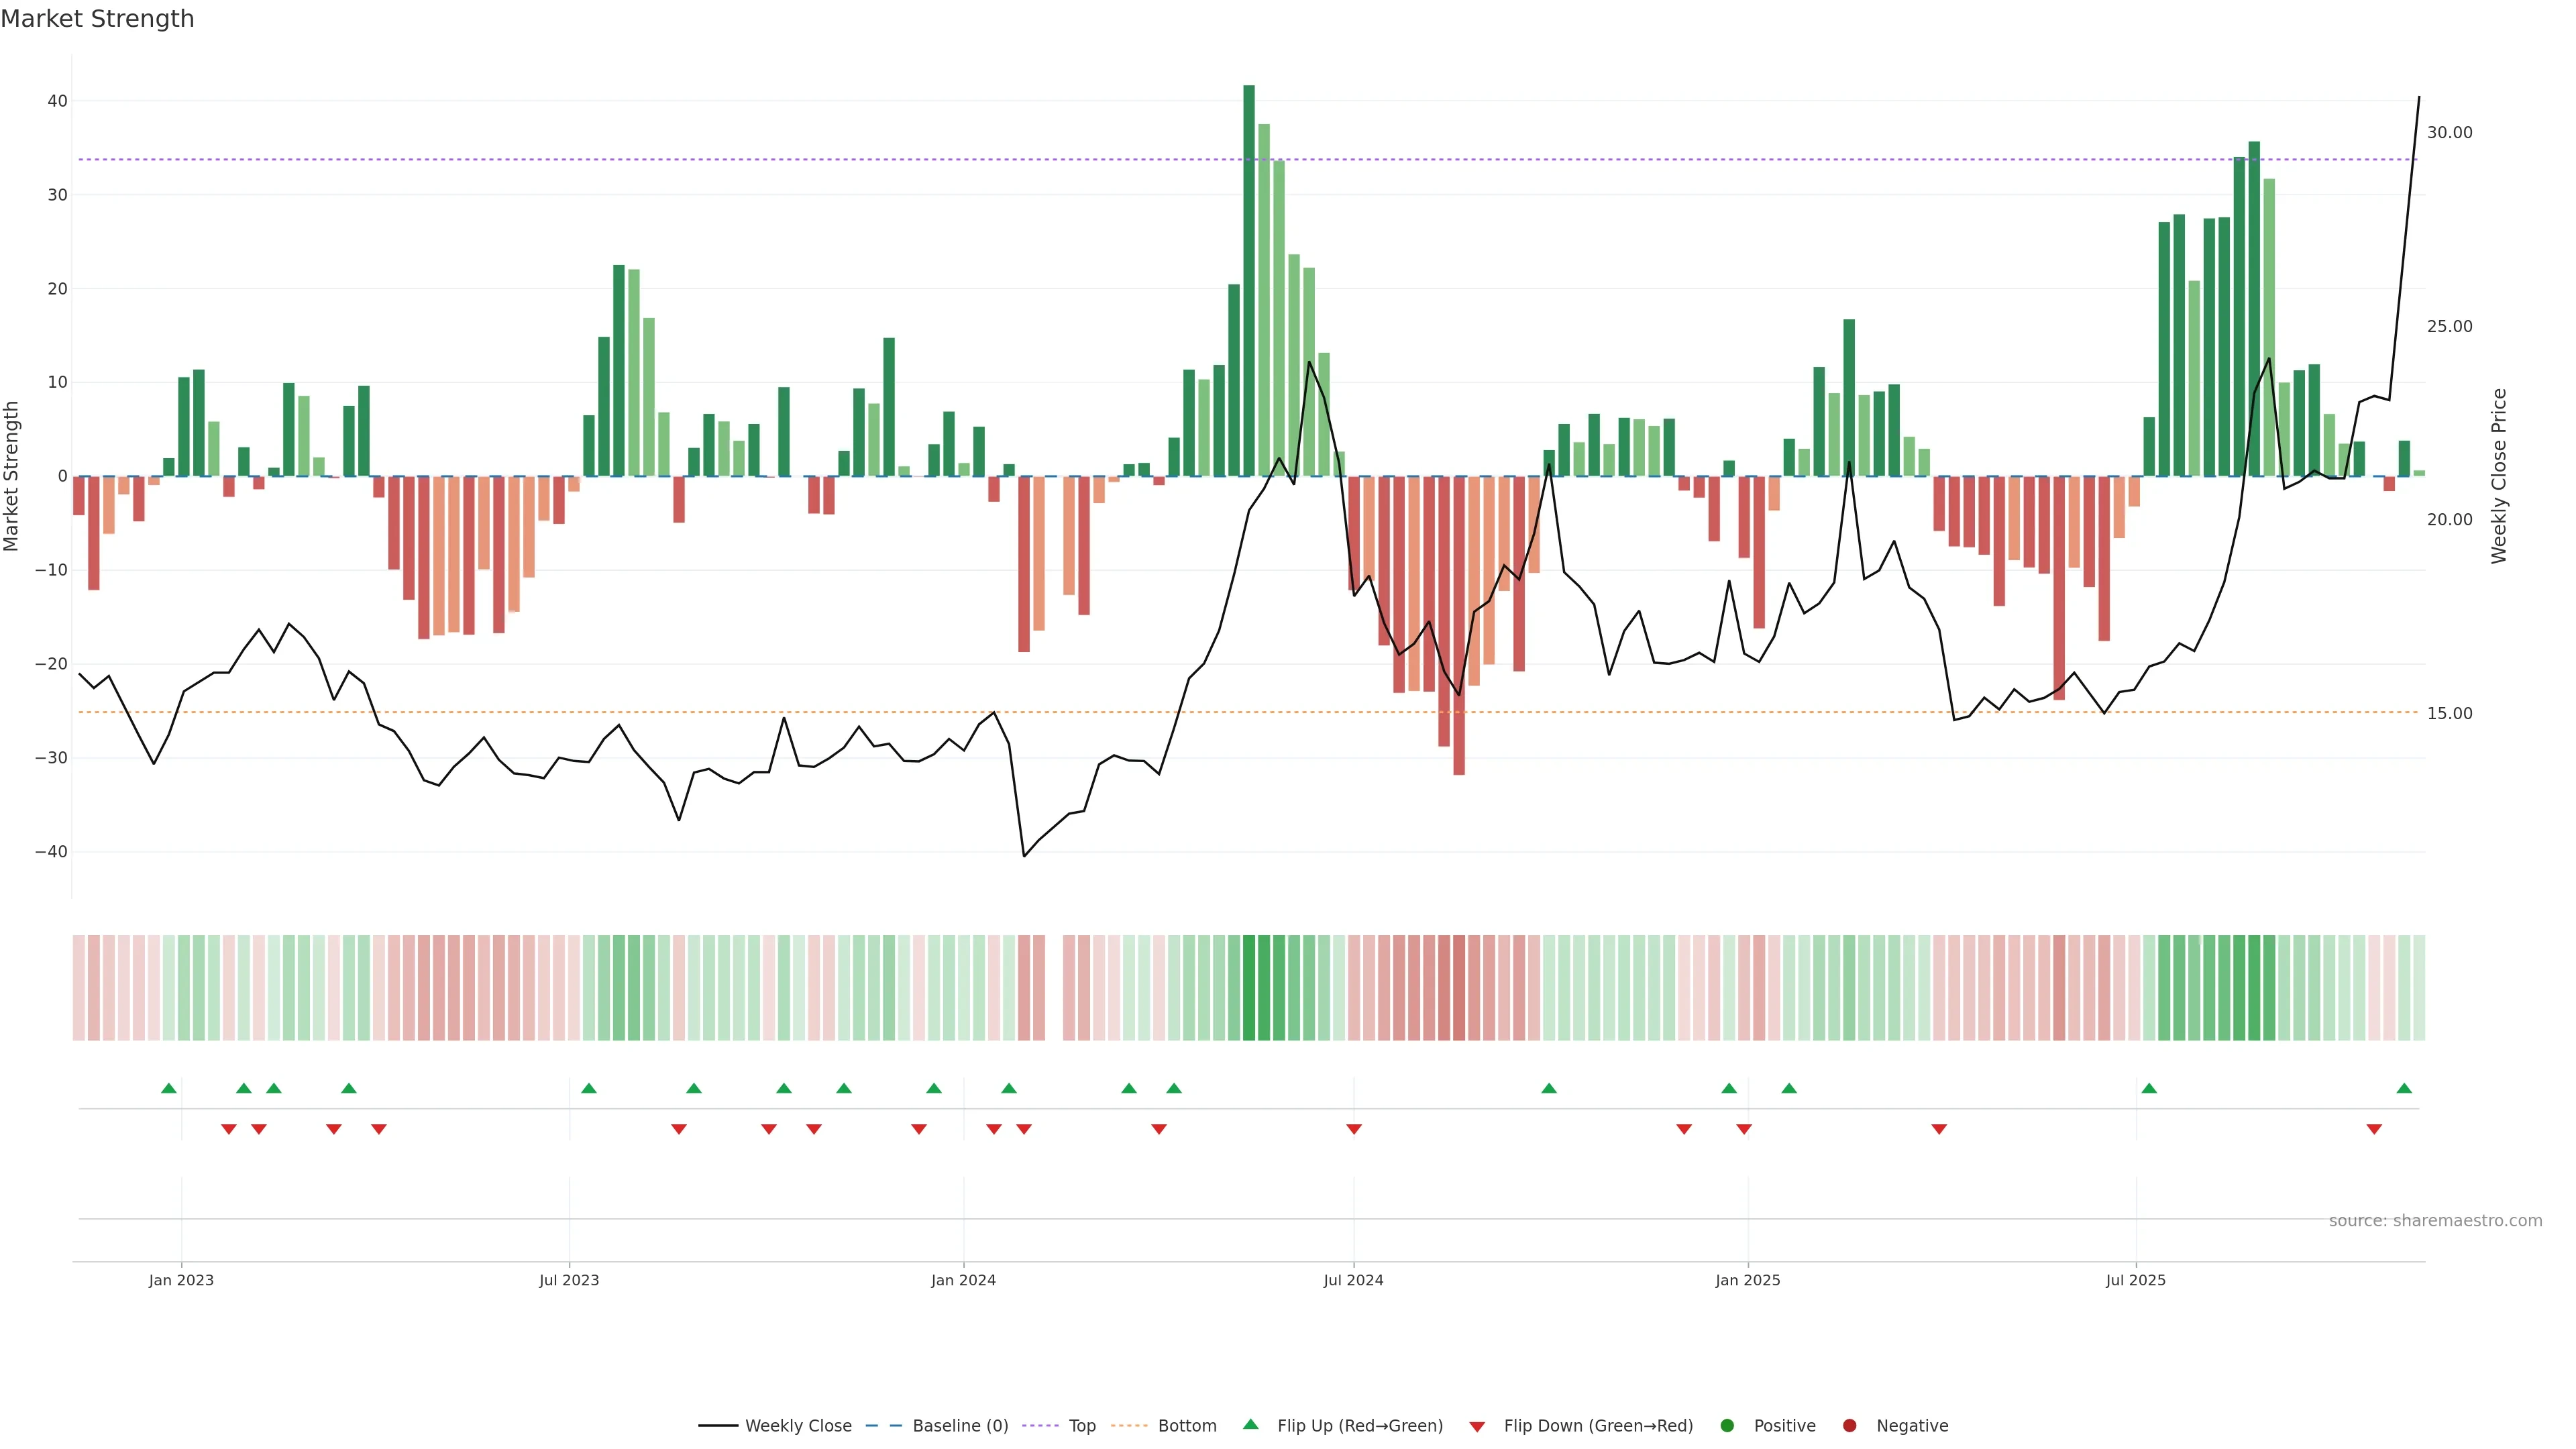This screenshot has height=1449, width=2576.
Task: Click the Jan 2024 x-axis label
Action: (963, 1280)
